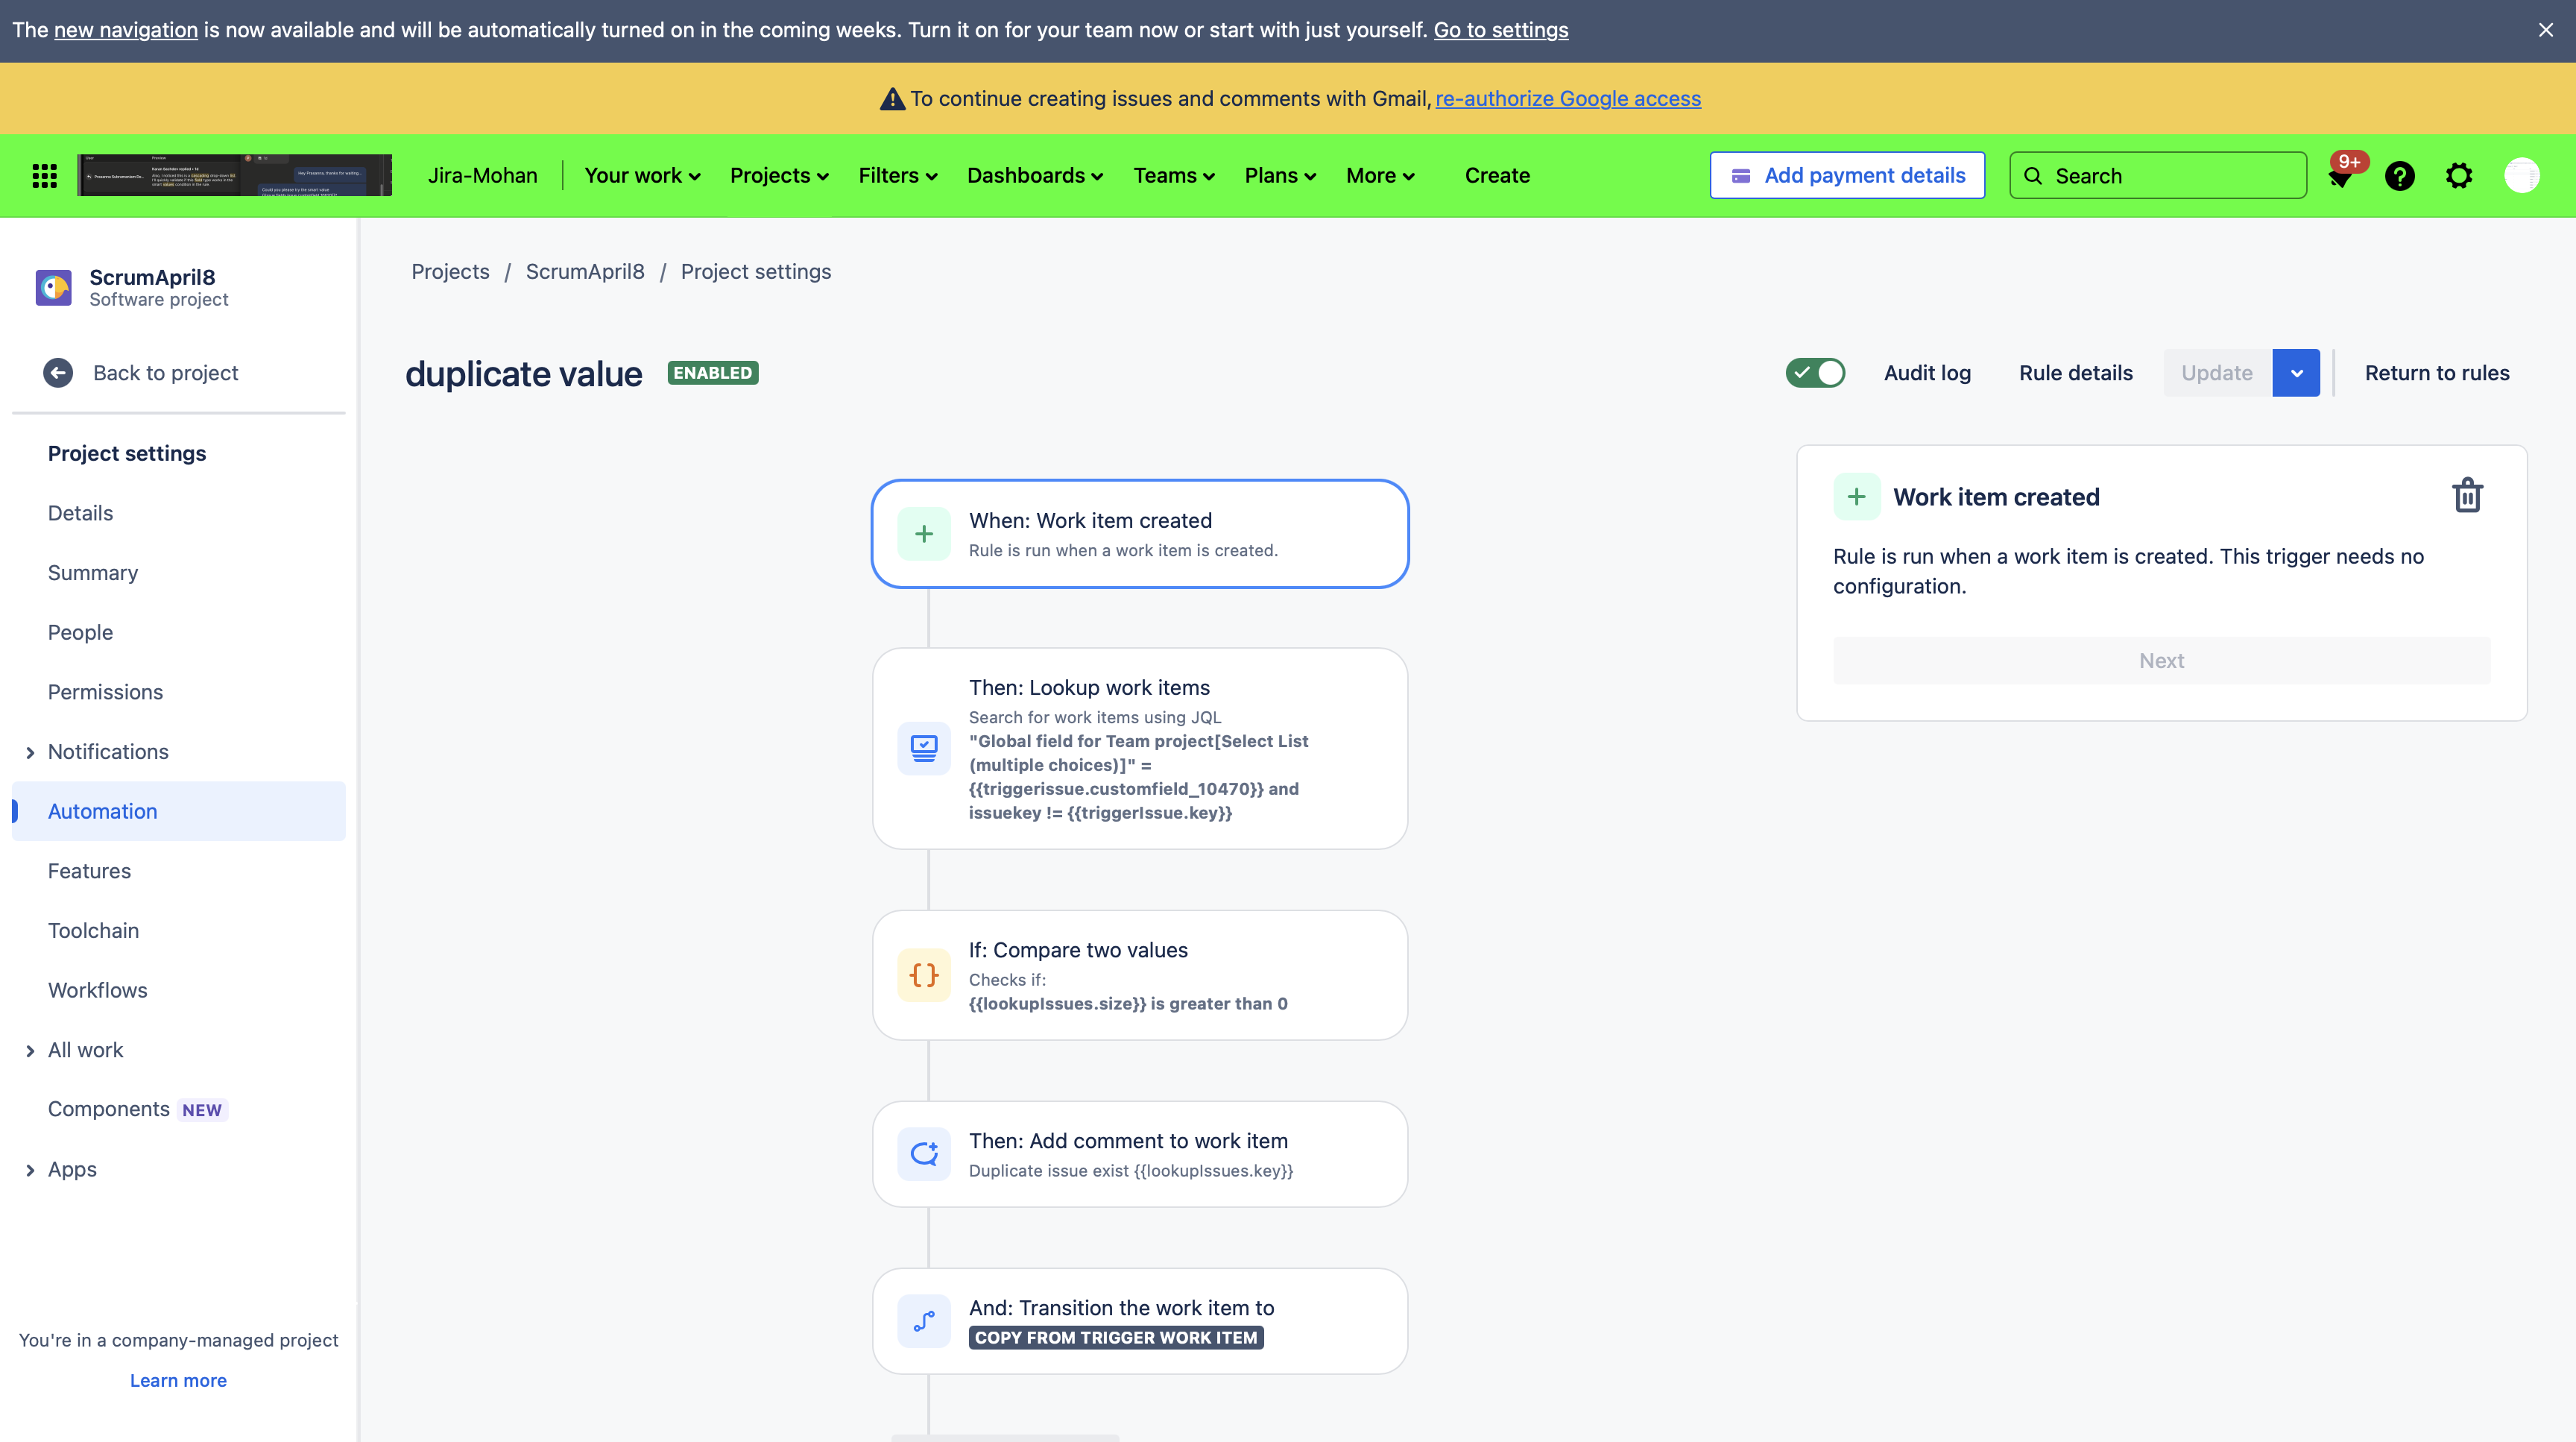
Task: Open the help question mark icon
Action: pos(2399,176)
